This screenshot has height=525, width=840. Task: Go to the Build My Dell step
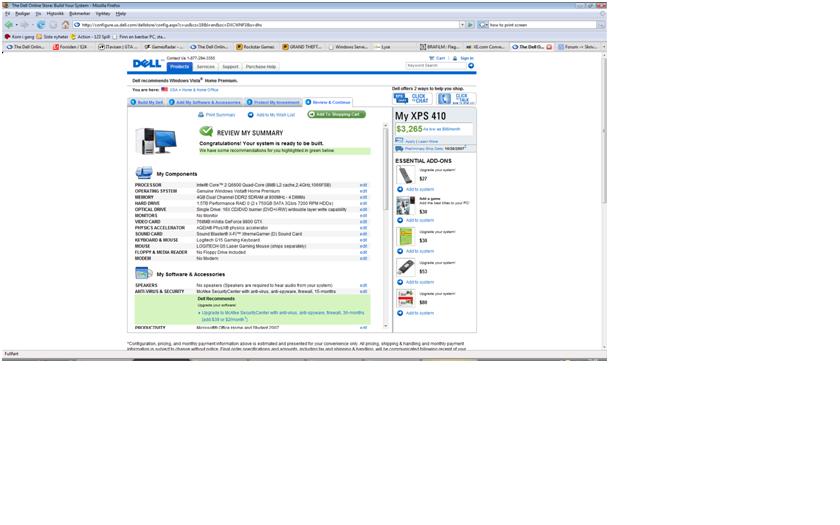[x=147, y=102]
